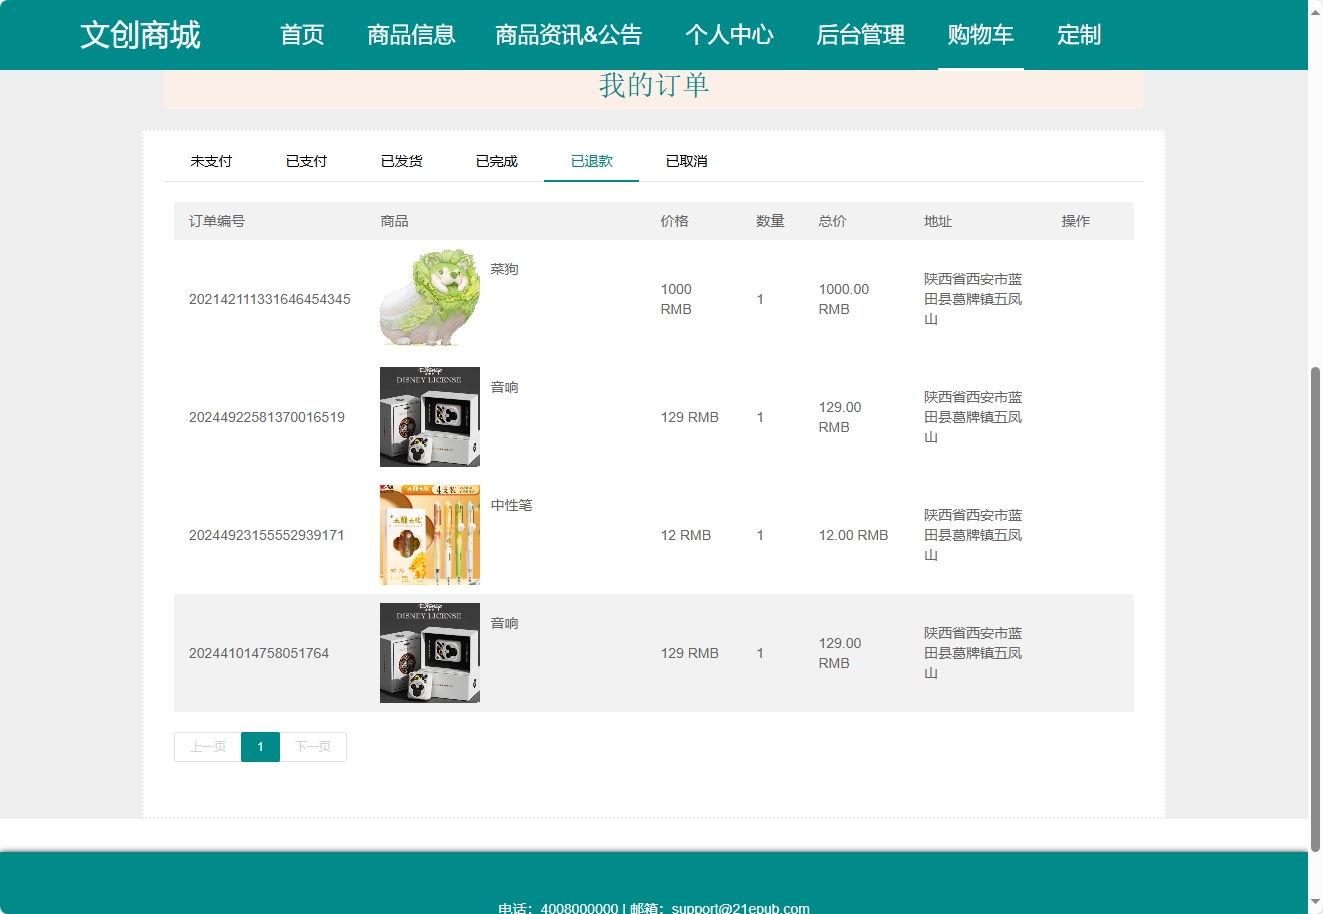1323x914 pixels.
Task: Open 后台管理 in the top navigation
Action: (860, 35)
